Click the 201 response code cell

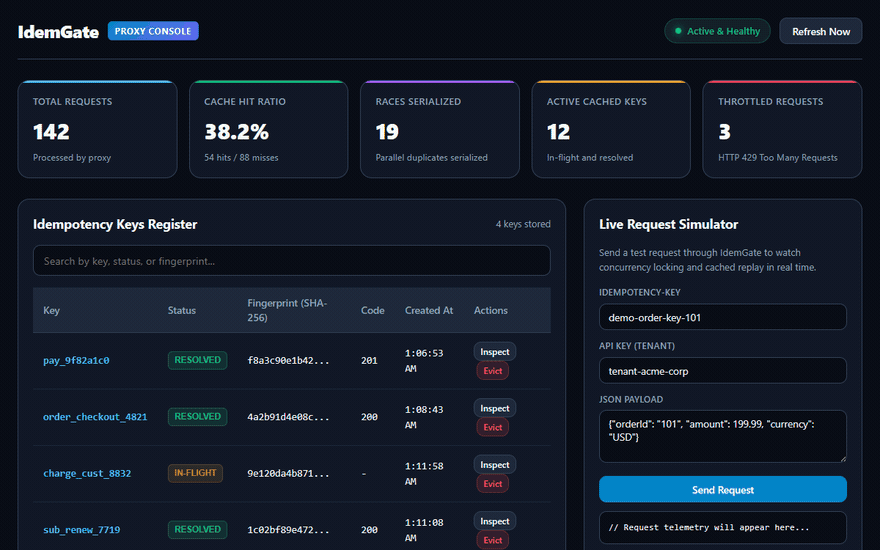click(x=369, y=360)
